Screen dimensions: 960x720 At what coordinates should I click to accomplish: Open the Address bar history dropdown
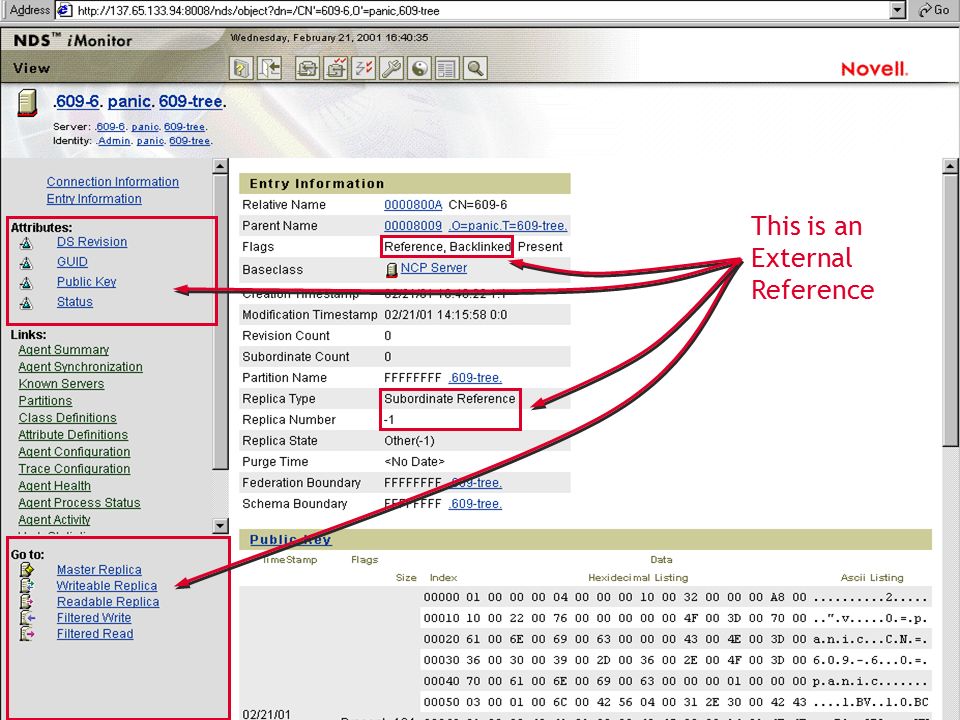898,10
